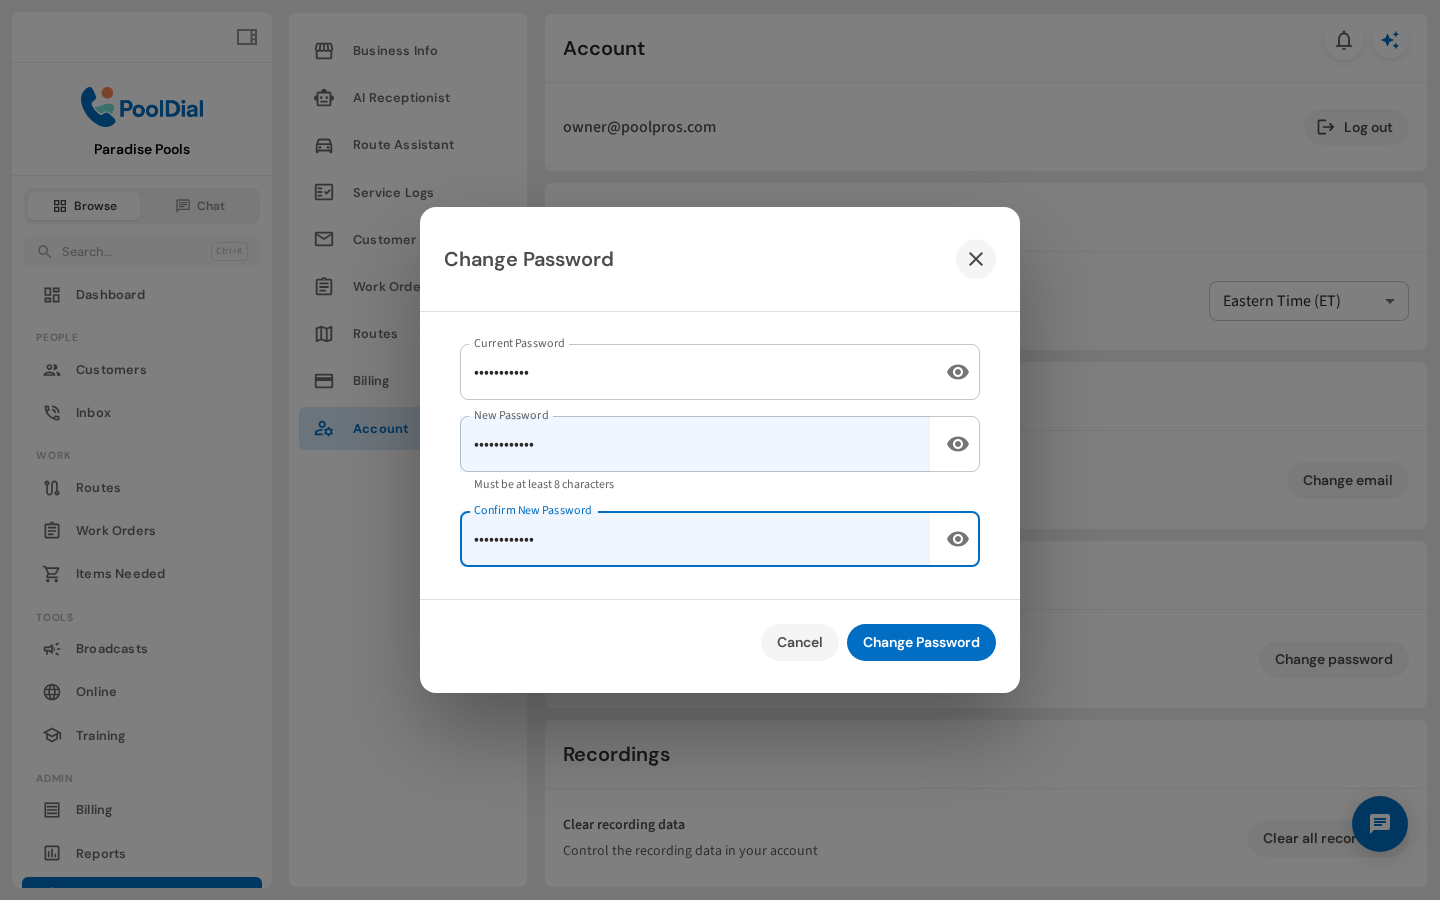The width and height of the screenshot is (1440, 900).
Task: Show the current password text
Action: [x=958, y=372]
